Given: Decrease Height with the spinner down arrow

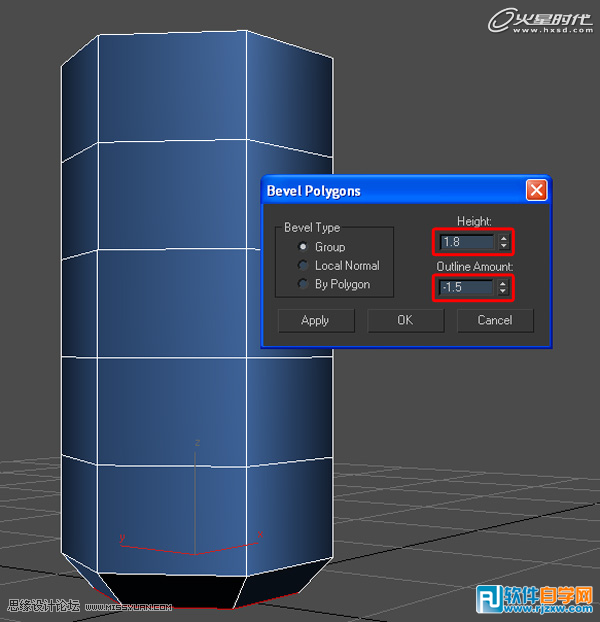Looking at the screenshot, I should click(x=502, y=246).
